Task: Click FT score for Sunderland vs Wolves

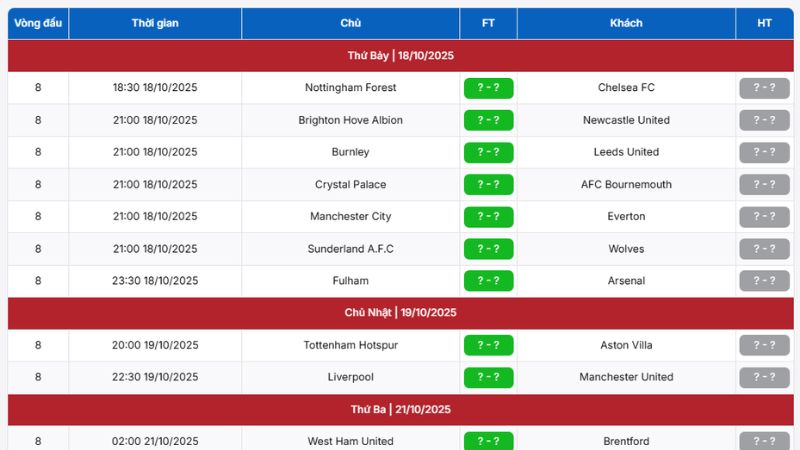Action: point(488,249)
